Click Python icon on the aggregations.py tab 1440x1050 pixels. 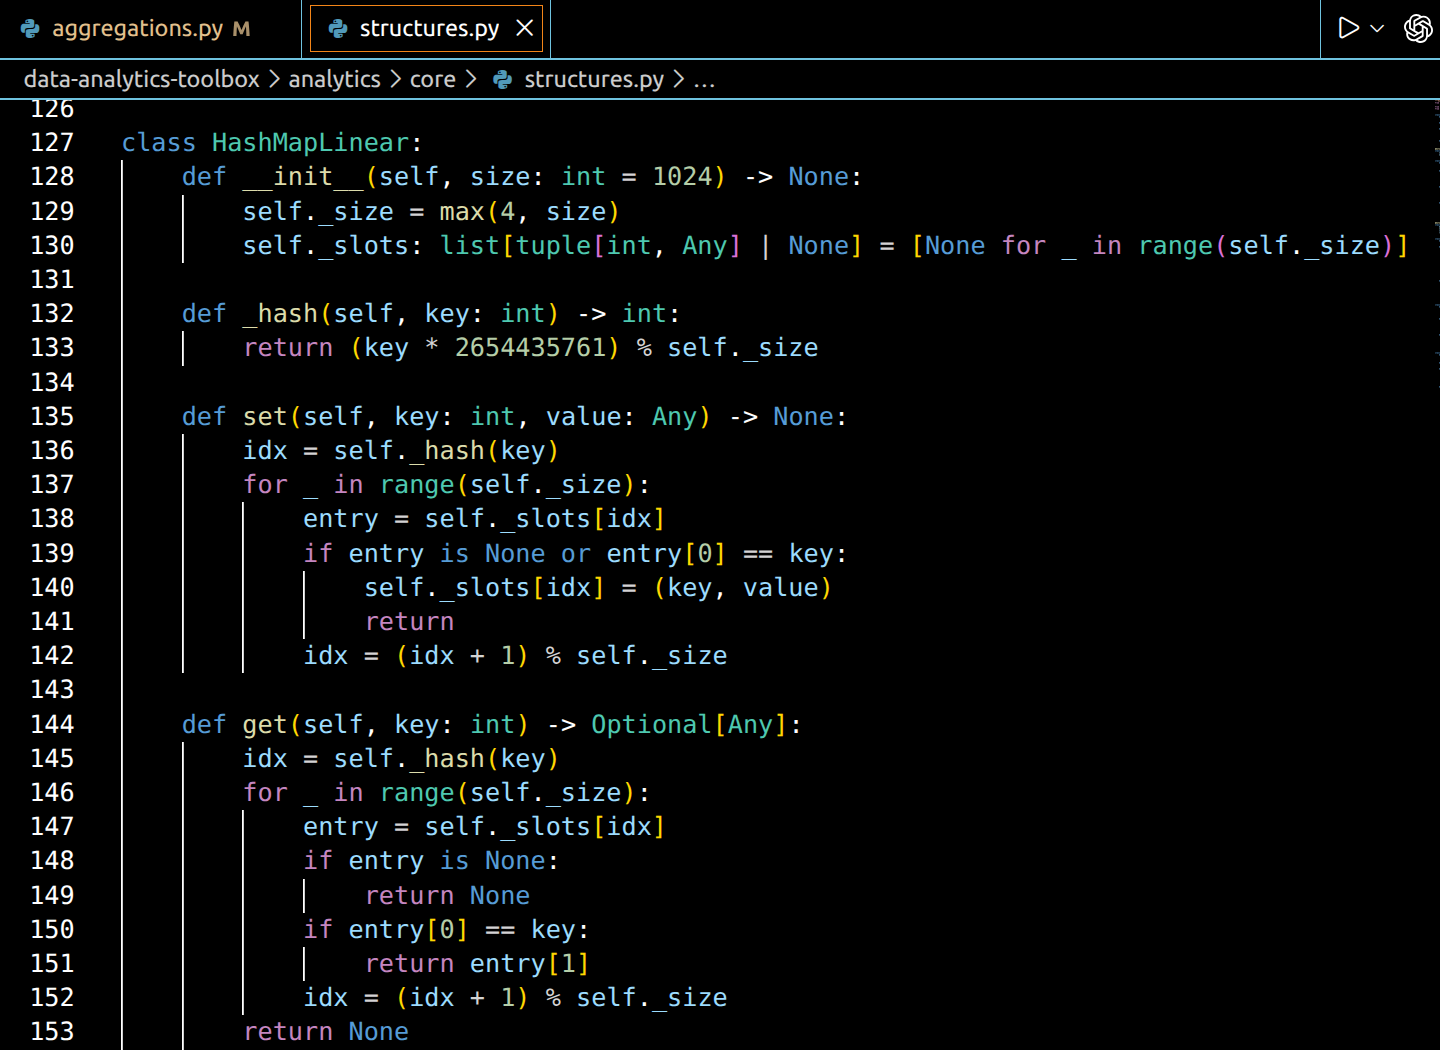coord(31,29)
